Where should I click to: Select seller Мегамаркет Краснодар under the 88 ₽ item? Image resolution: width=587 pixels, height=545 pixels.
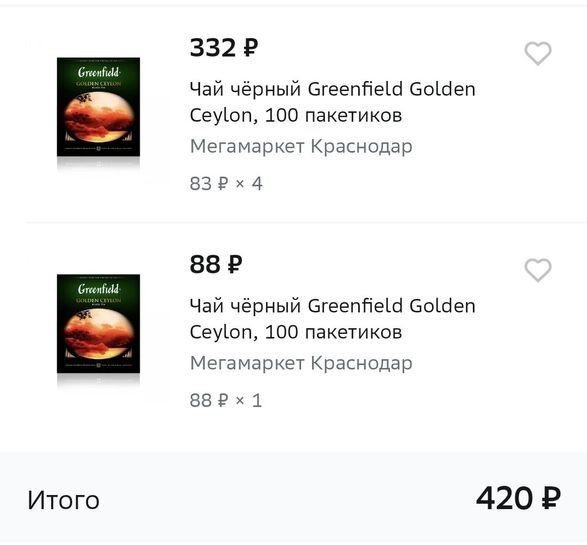pos(301,363)
